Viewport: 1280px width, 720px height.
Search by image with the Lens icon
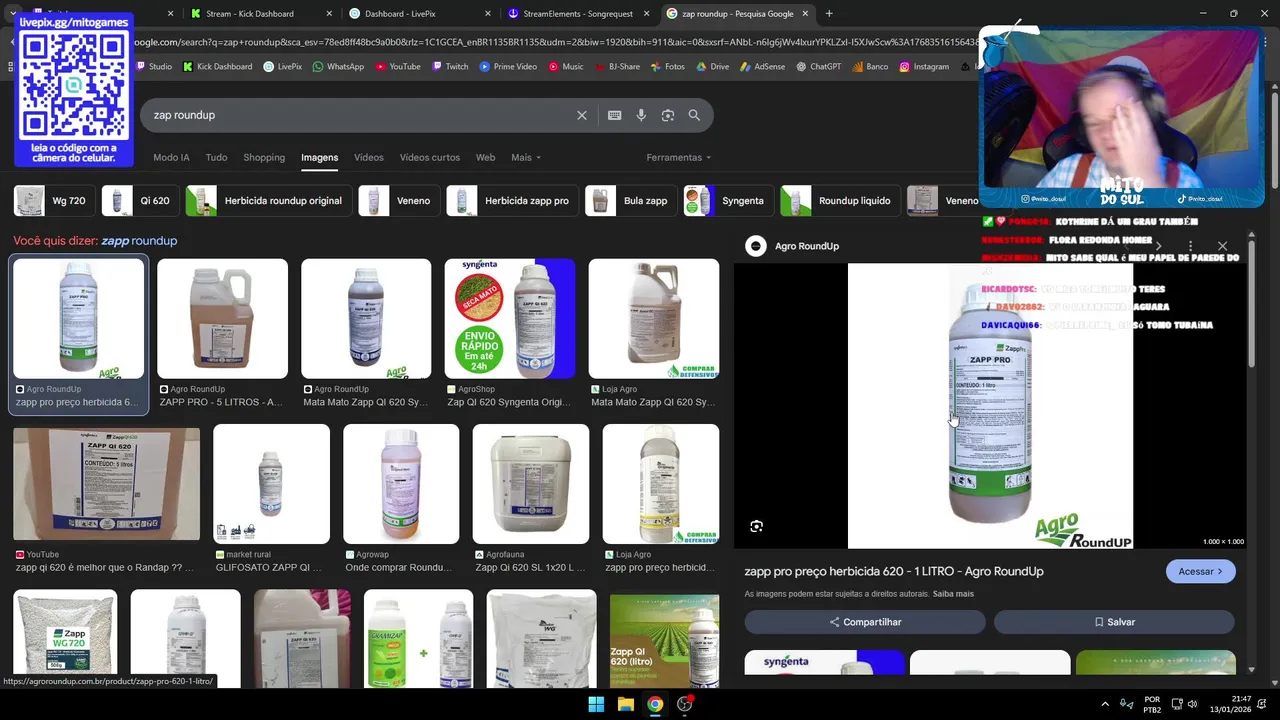[x=668, y=115]
